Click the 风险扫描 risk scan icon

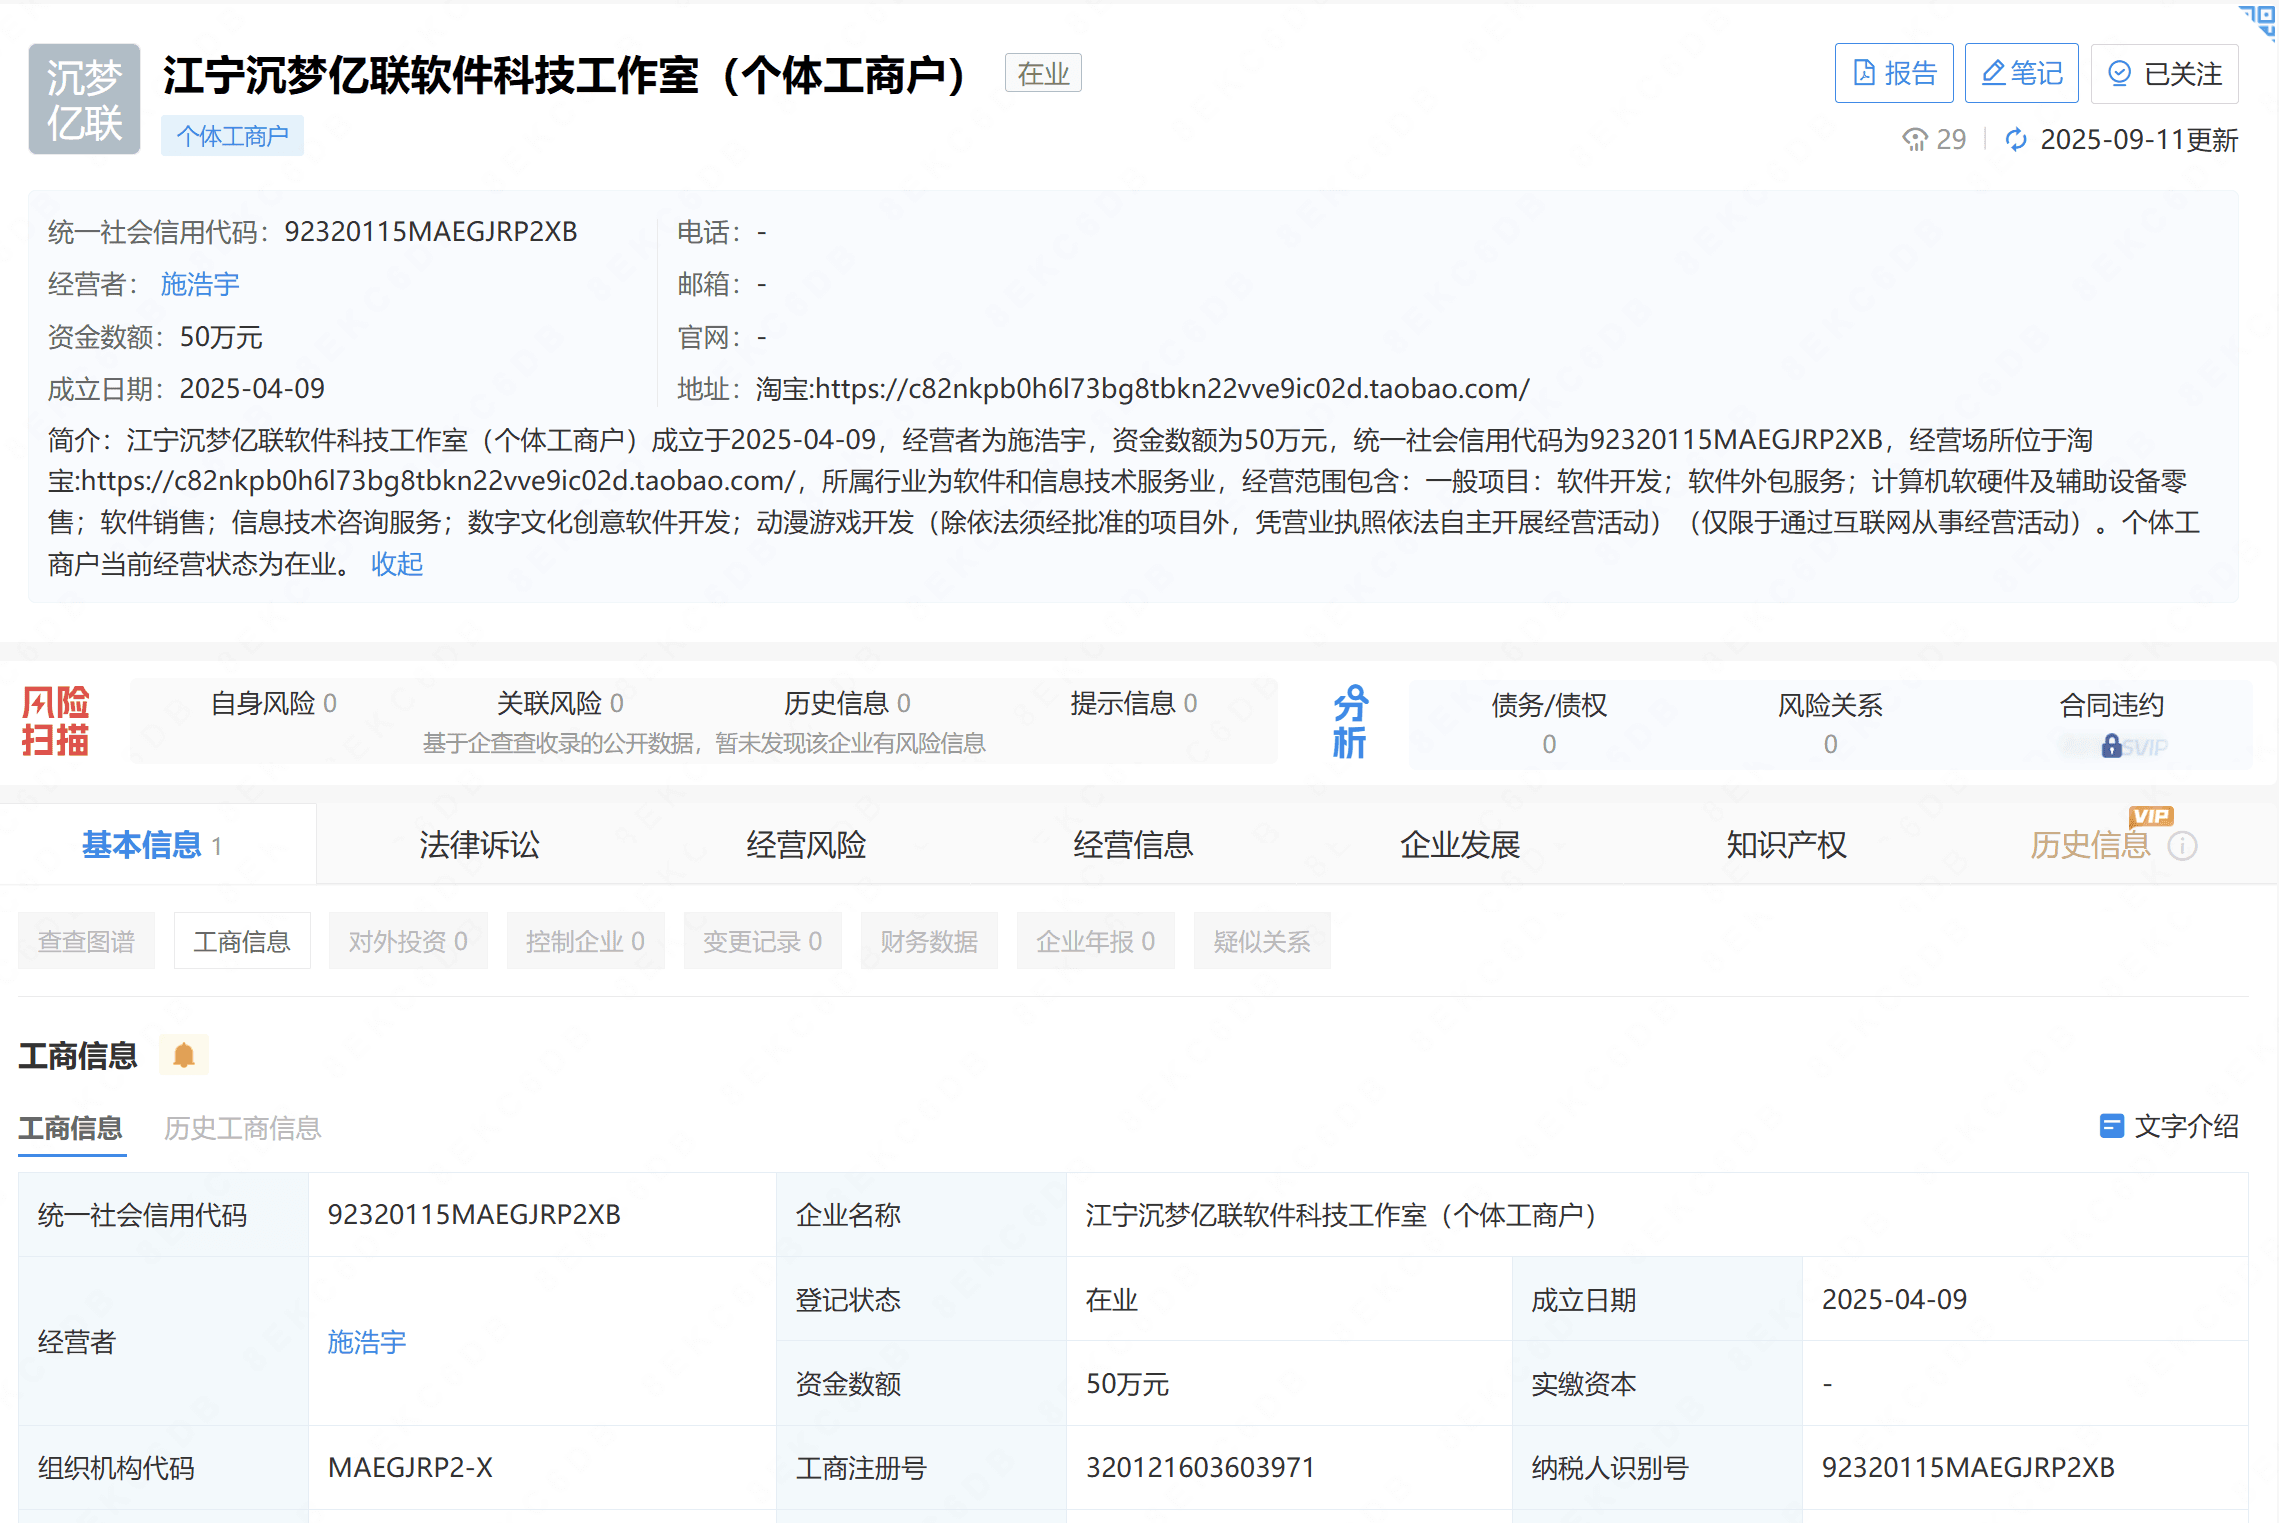click(x=55, y=720)
